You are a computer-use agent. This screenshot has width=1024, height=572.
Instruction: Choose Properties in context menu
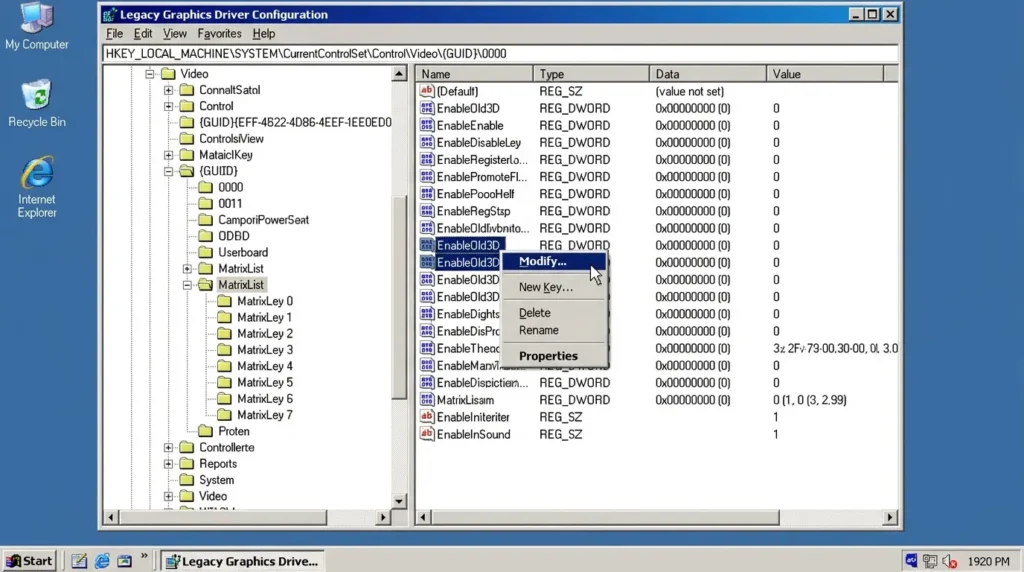pyautogui.click(x=554, y=356)
